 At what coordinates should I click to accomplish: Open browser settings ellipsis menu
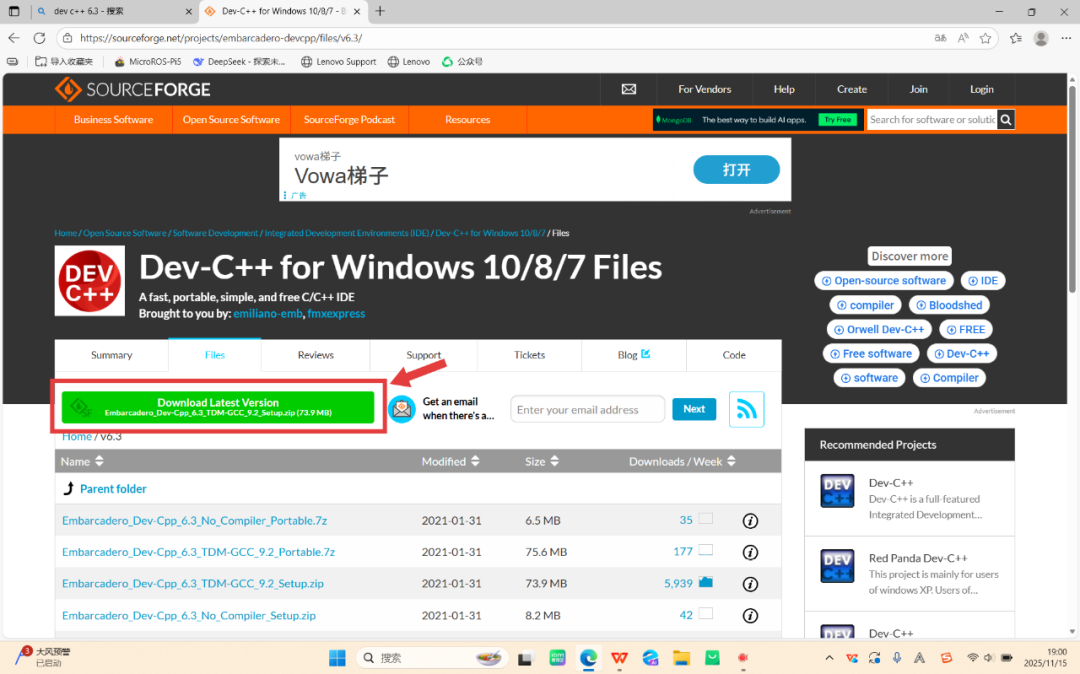click(1066, 38)
